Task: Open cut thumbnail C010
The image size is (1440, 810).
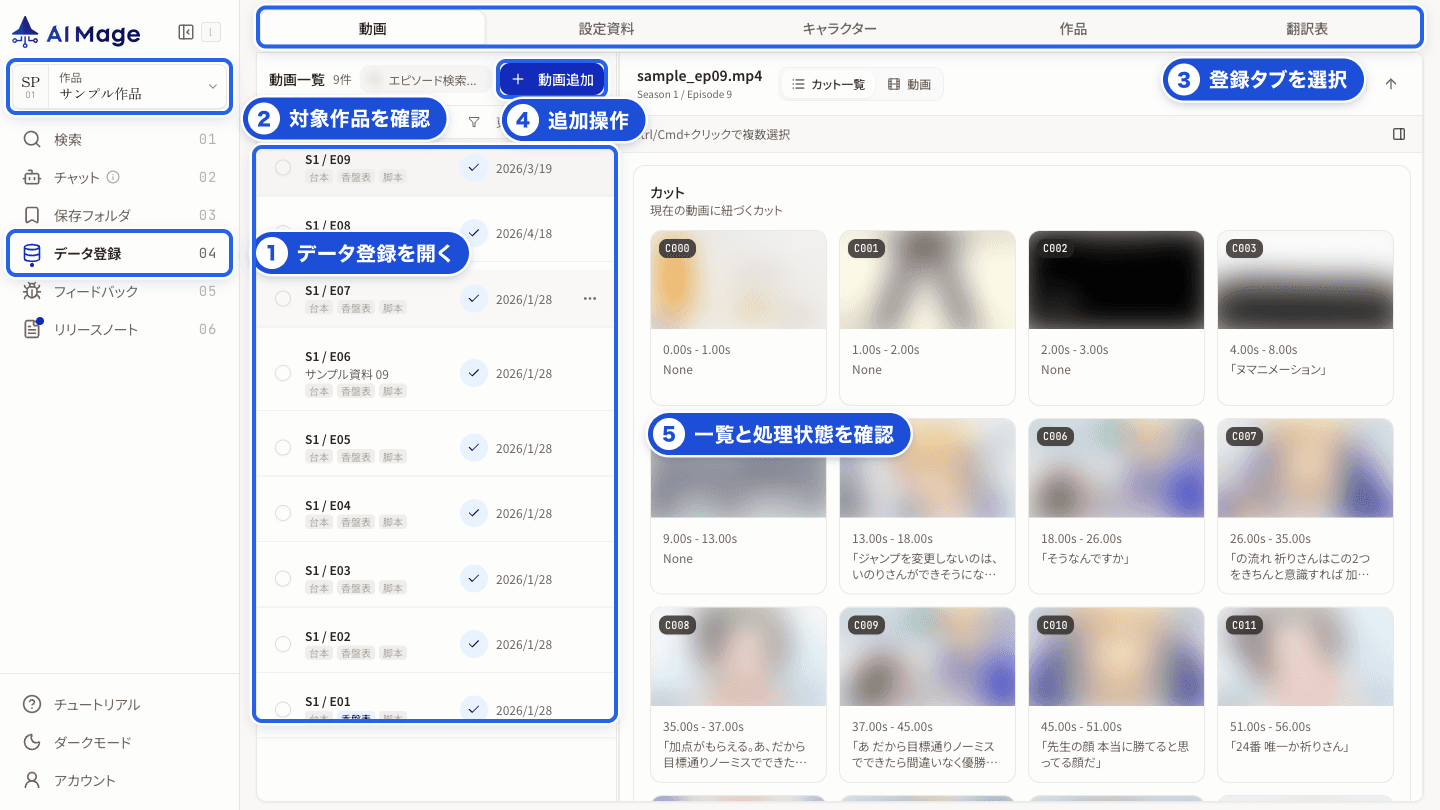Action: point(1116,657)
